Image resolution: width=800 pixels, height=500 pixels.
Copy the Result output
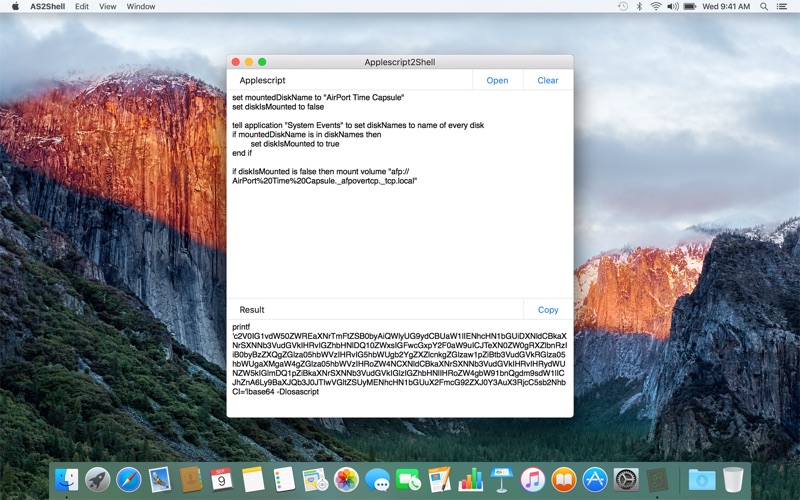point(548,310)
